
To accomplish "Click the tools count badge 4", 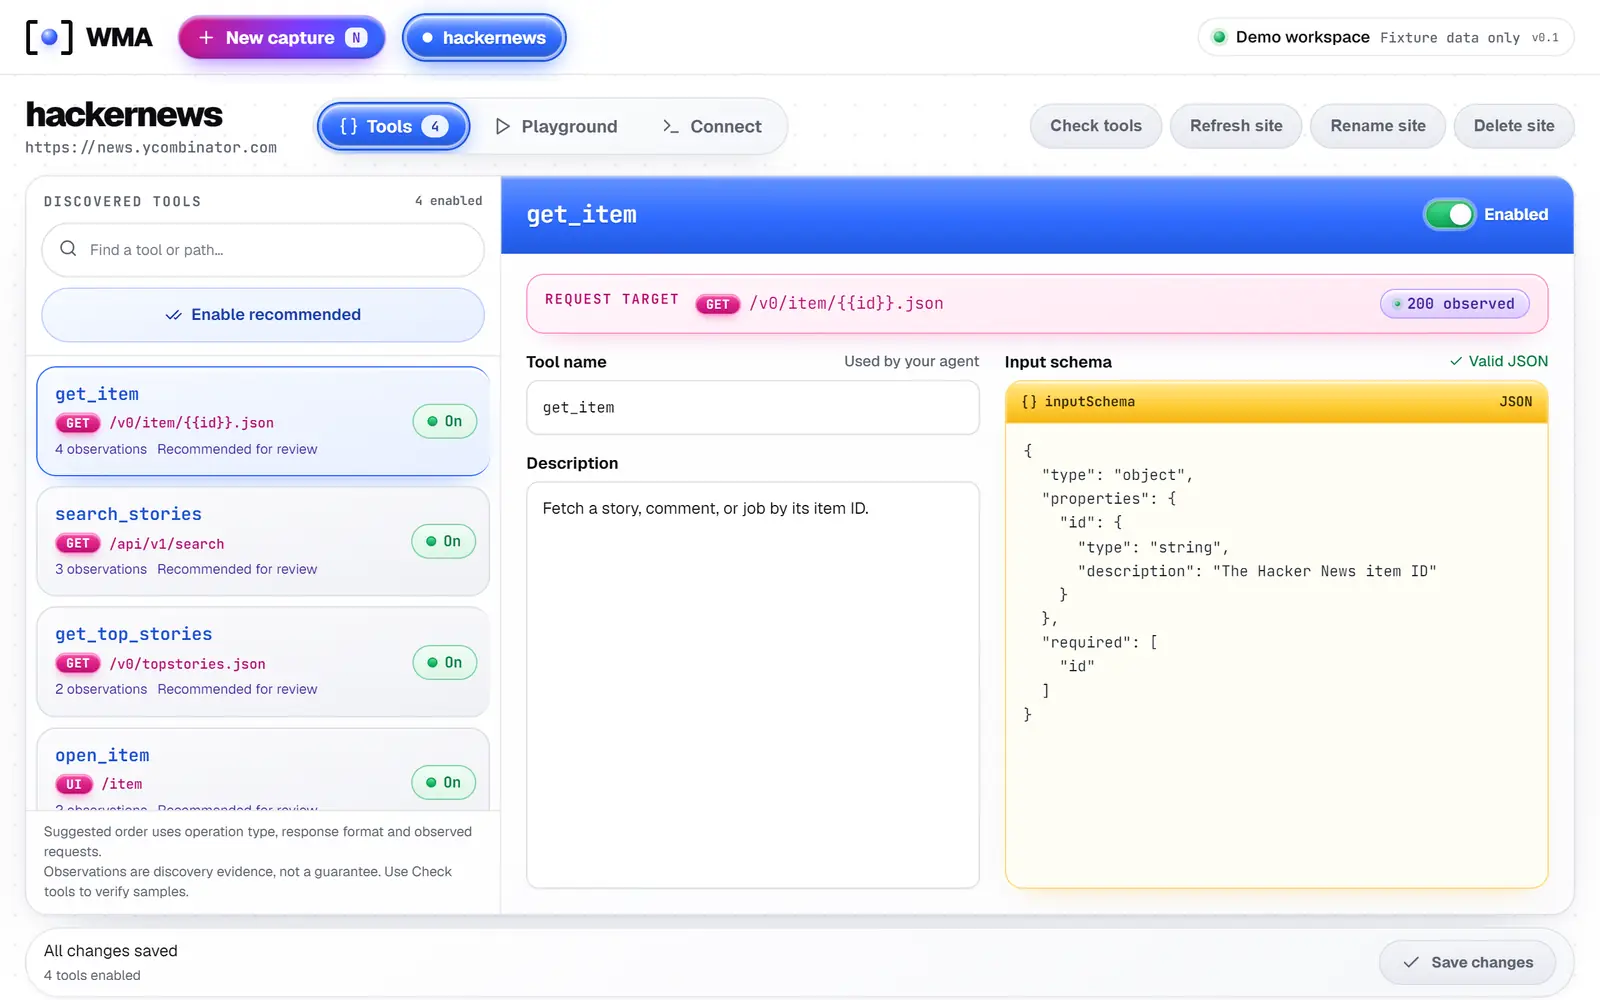I will tap(435, 126).
